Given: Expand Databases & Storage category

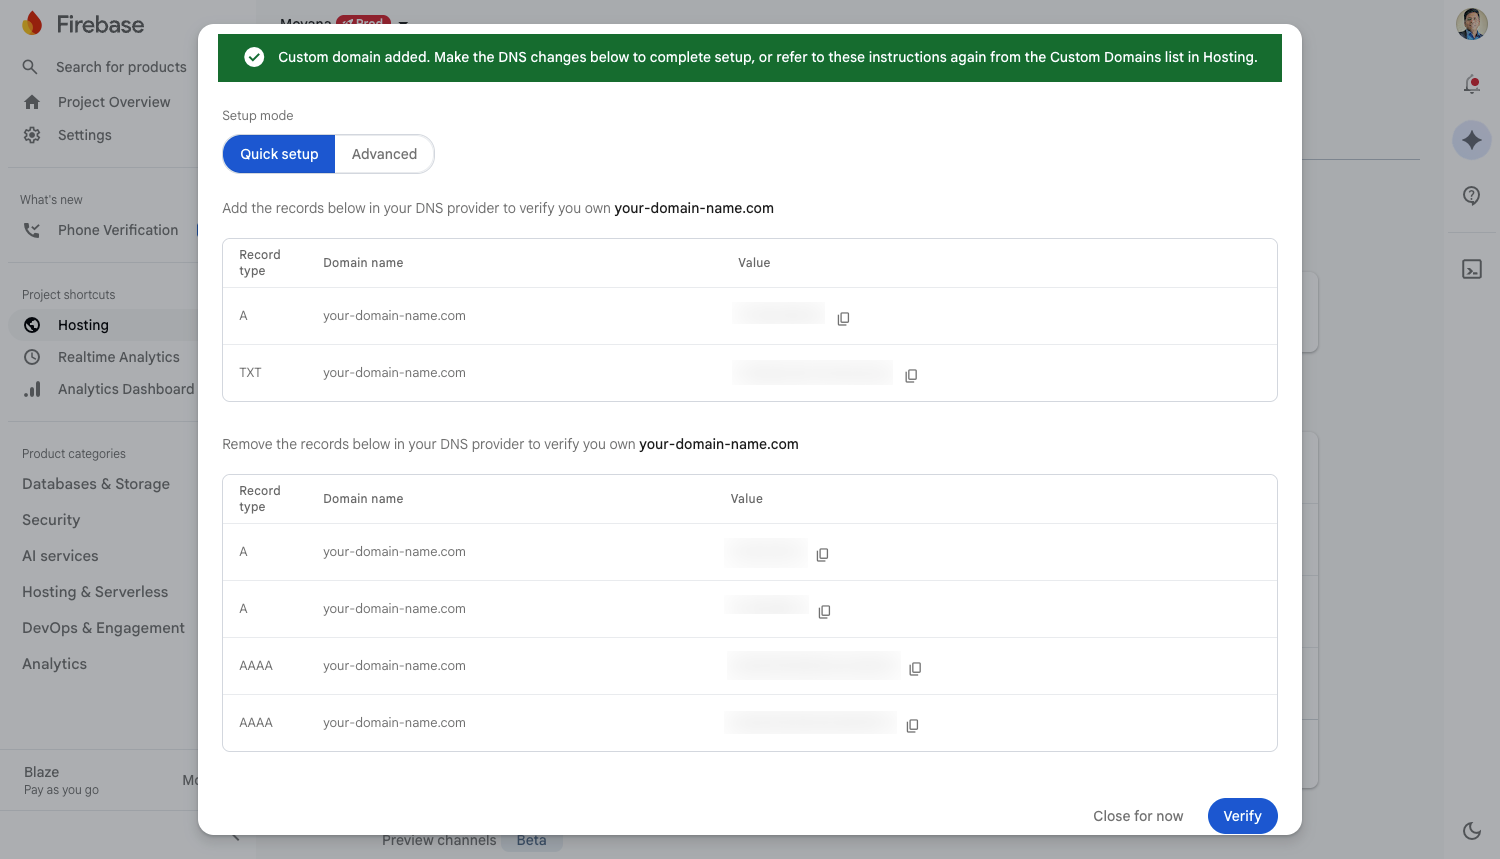Looking at the screenshot, I should [x=96, y=484].
